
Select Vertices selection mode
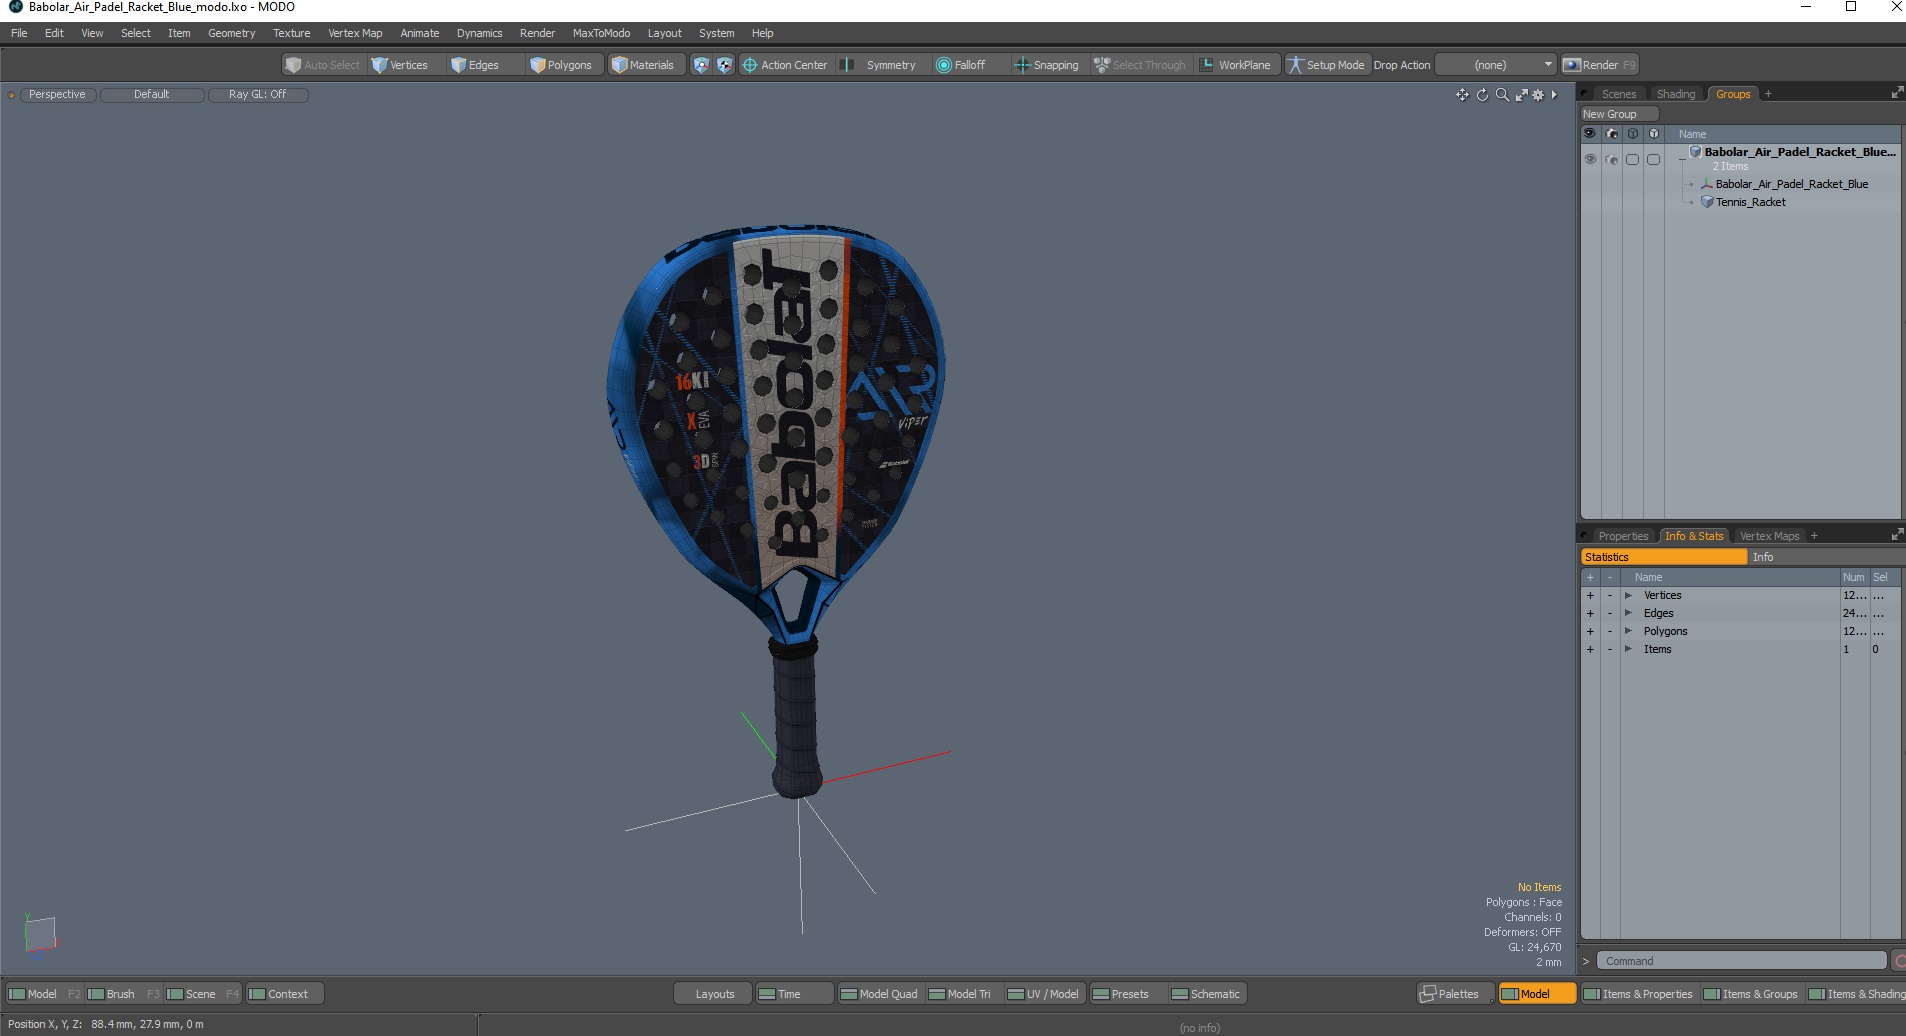400,65
